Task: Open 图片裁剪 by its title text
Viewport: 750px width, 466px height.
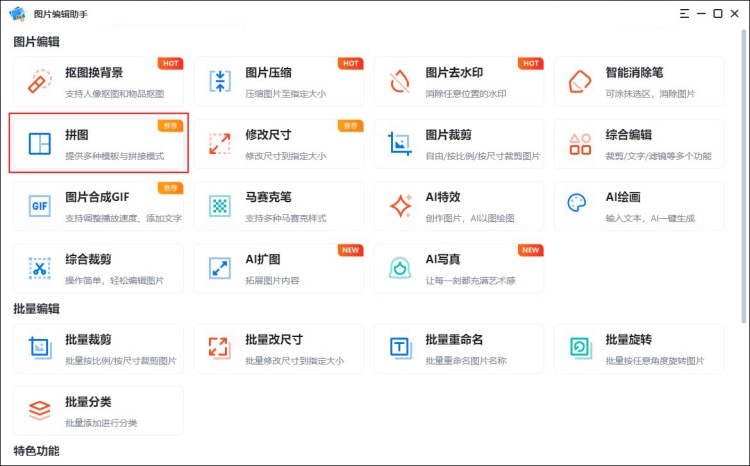Action: click(x=449, y=135)
